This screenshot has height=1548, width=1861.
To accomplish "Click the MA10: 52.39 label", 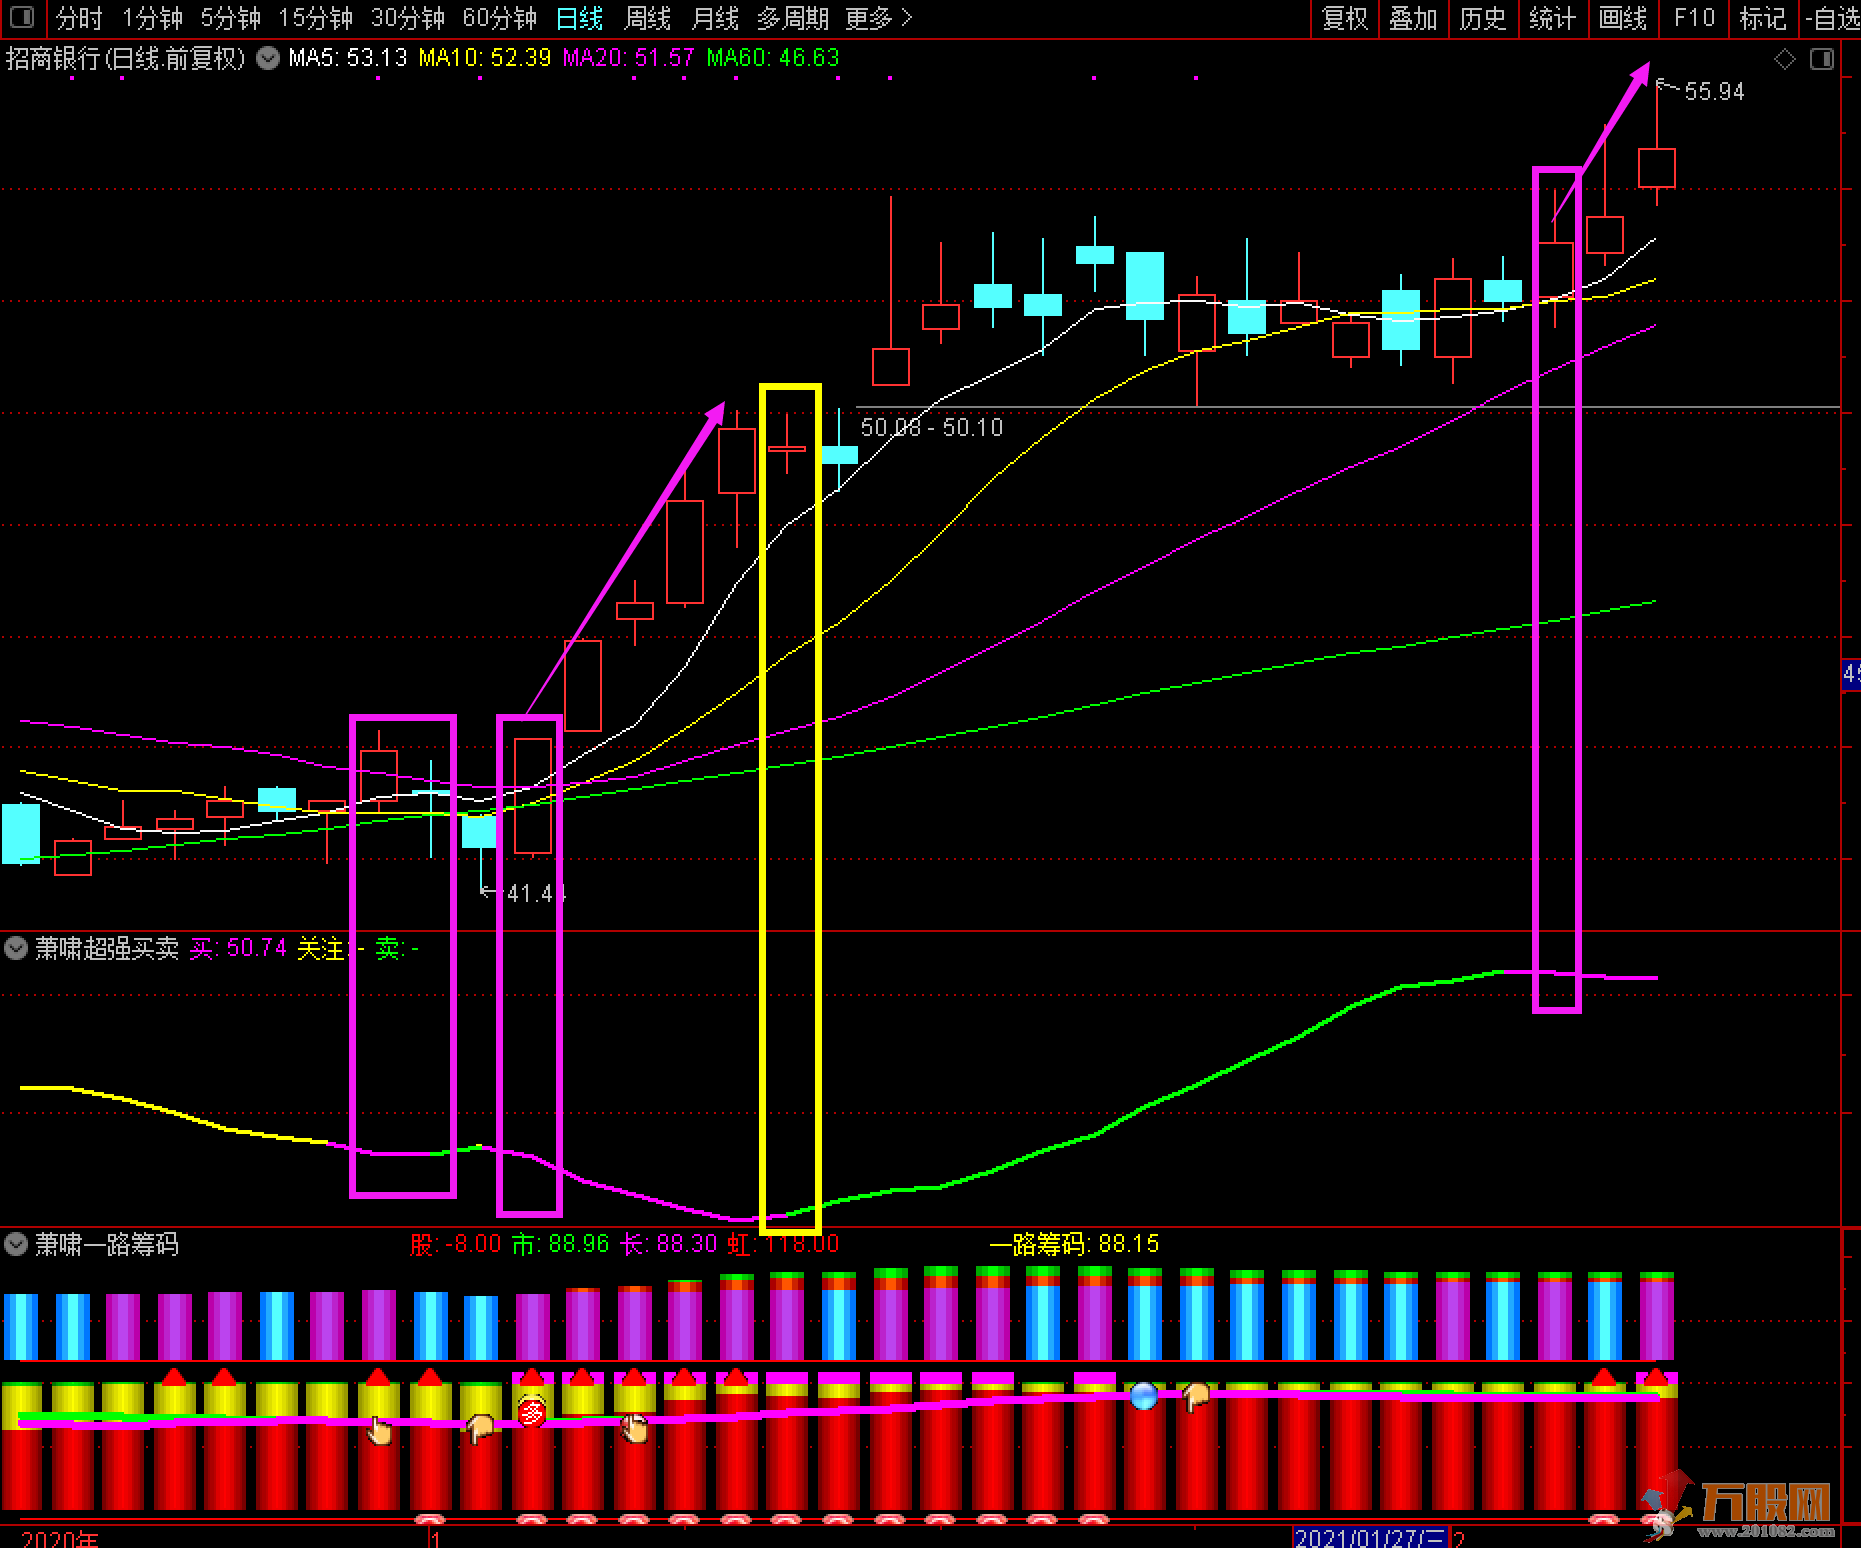I will (485, 58).
